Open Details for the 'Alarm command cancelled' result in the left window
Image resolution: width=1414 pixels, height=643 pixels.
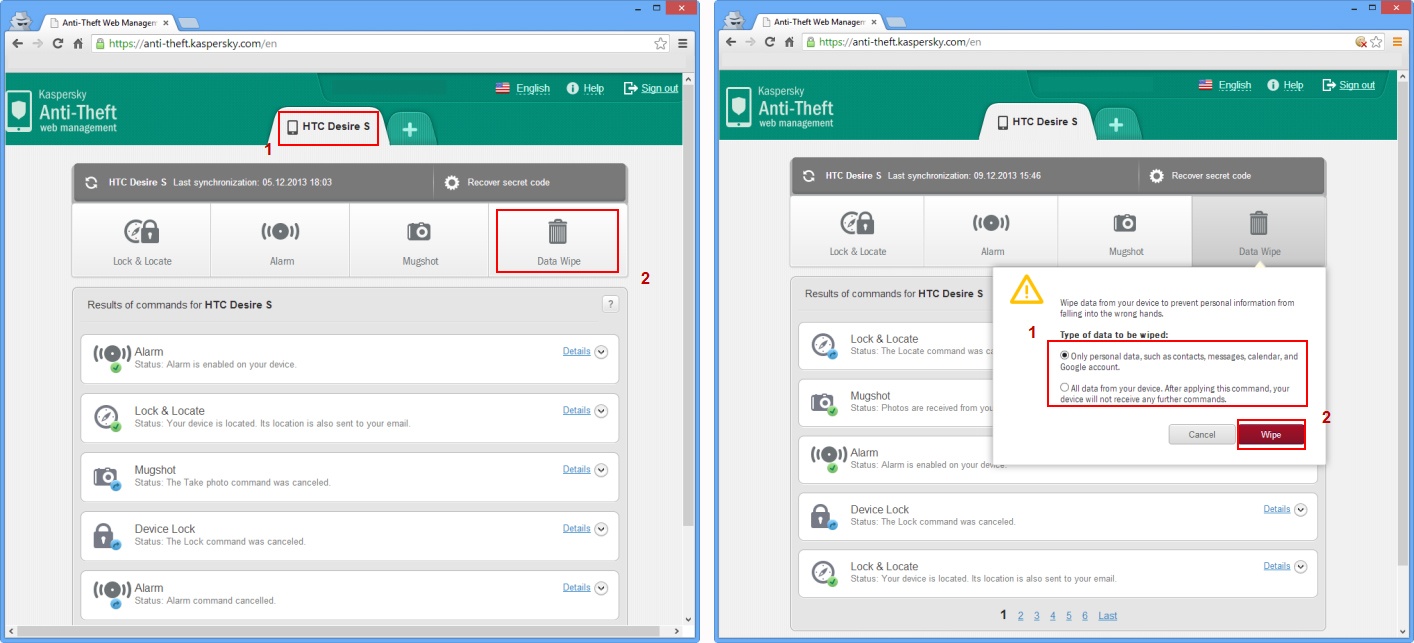click(576, 587)
